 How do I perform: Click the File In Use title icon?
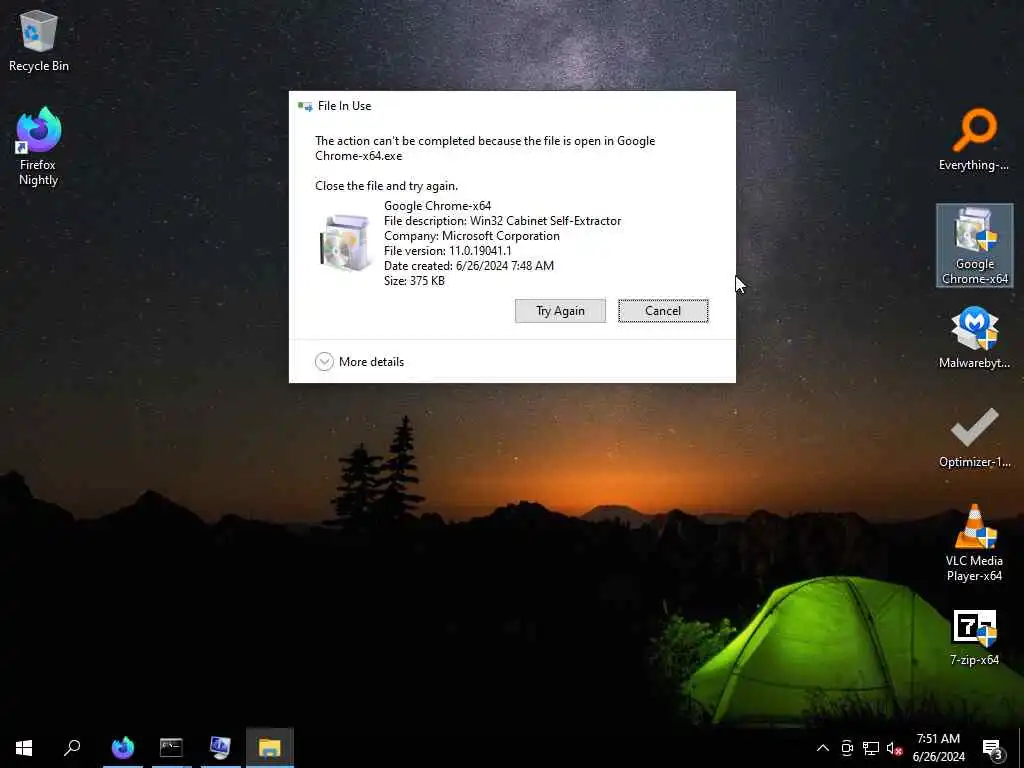[304, 106]
